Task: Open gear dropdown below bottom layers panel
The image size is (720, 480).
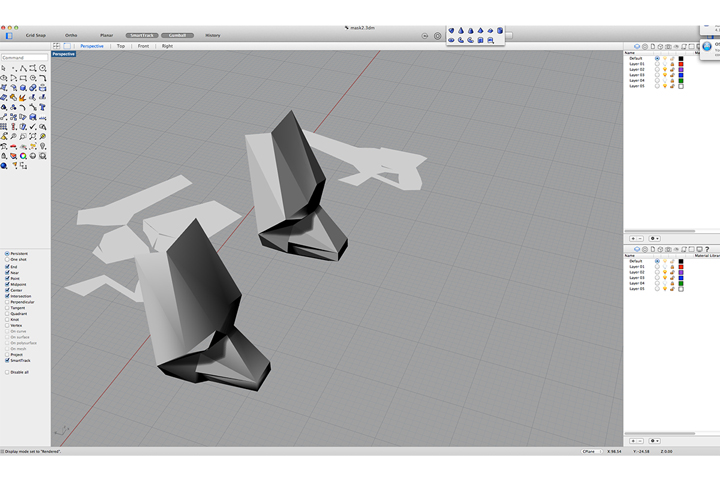Action: coord(654,441)
